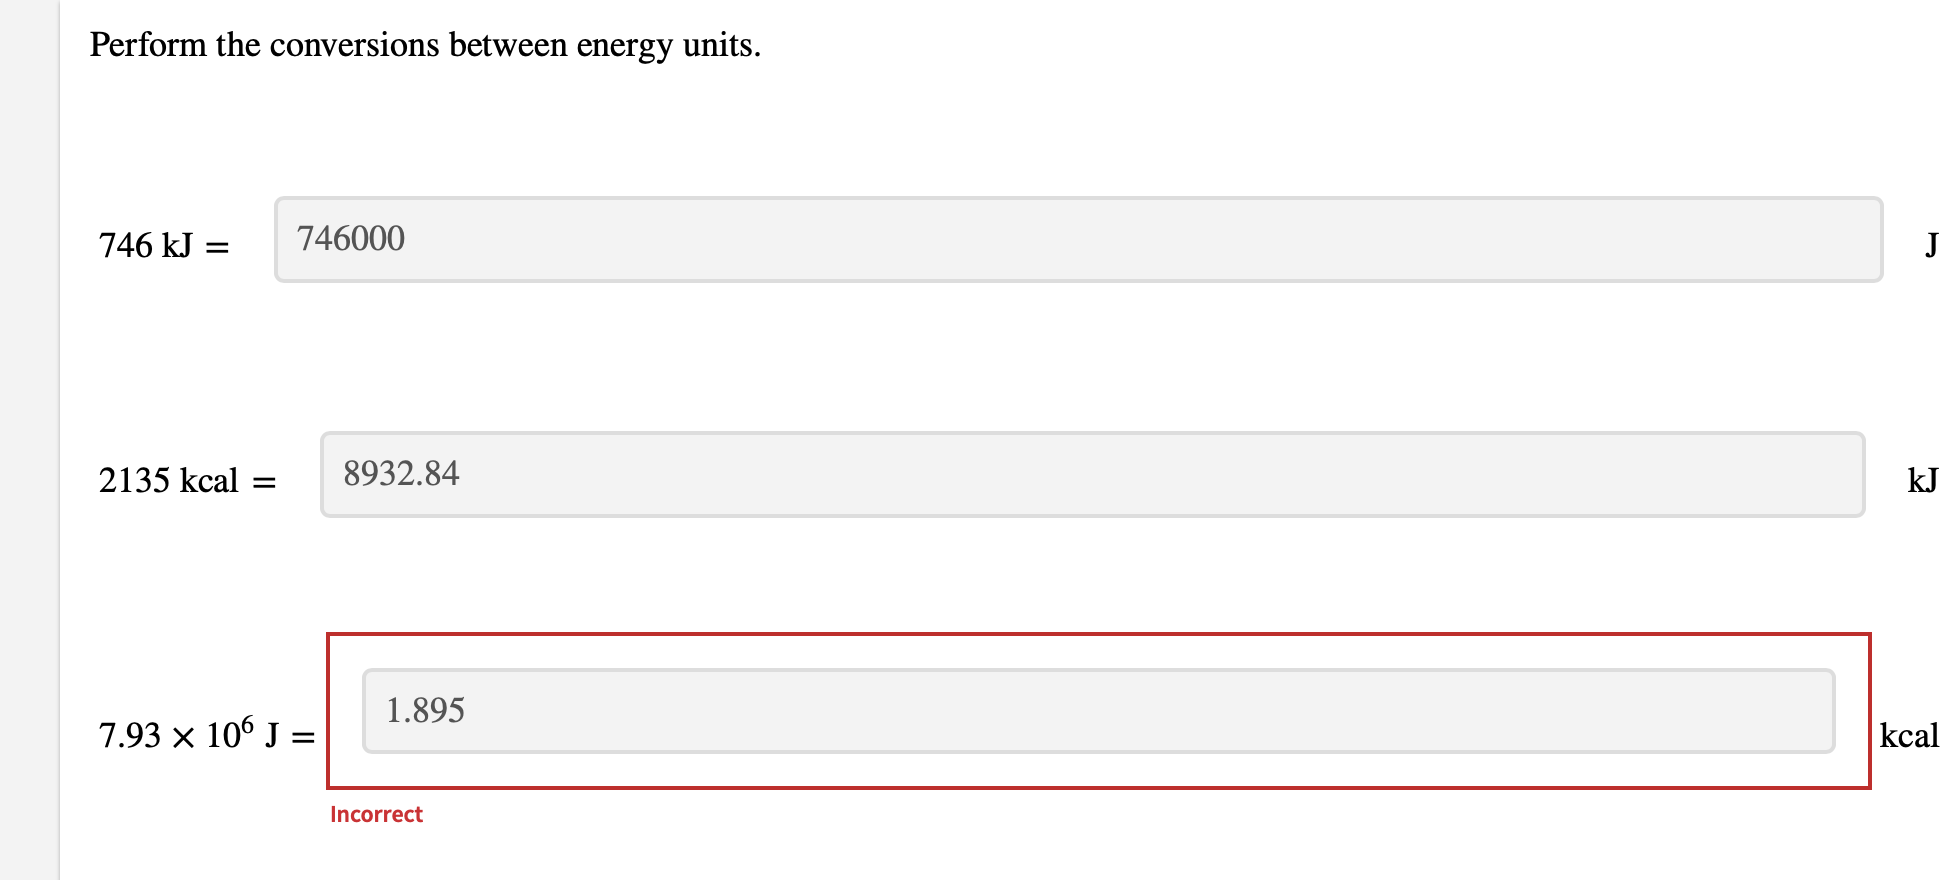Click the J unit label beside the first field
Viewport: 1952px width, 880px height.
tap(1932, 244)
